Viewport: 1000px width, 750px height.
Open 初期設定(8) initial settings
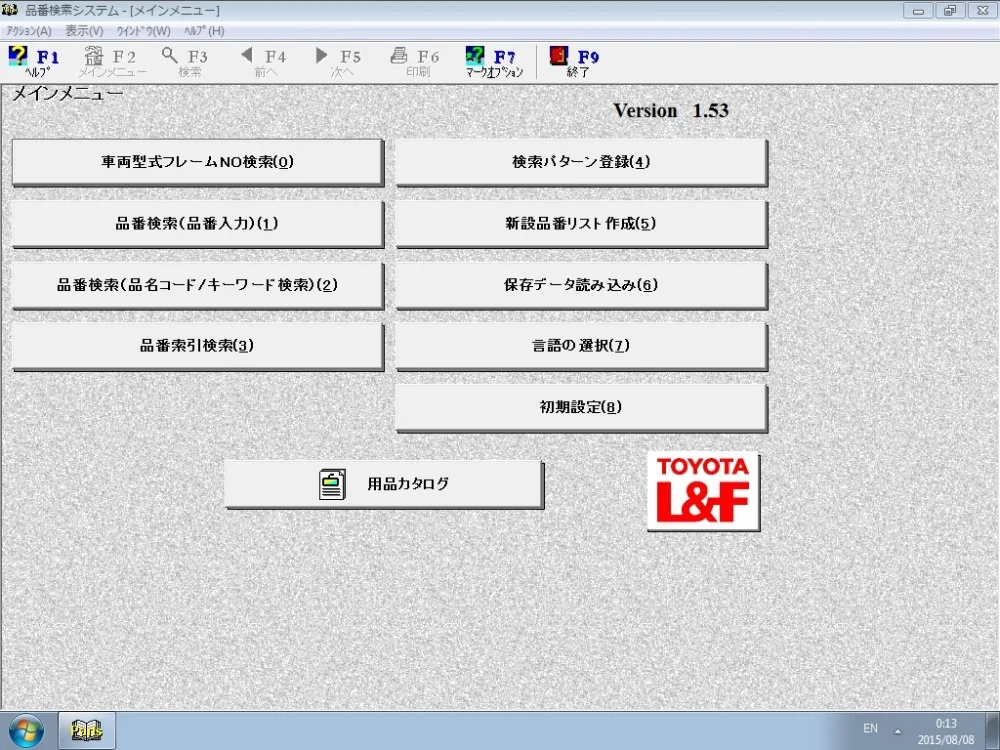581,408
